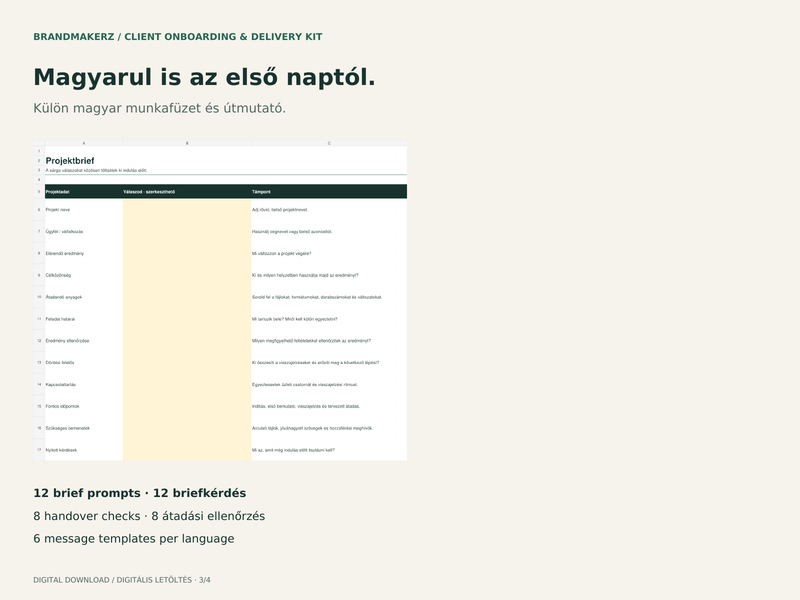Image resolution: width=800 pixels, height=600 pixels.
Task: Select the 'Válaszod · szerkeszthető' header cell
Action: [x=187, y=192]
